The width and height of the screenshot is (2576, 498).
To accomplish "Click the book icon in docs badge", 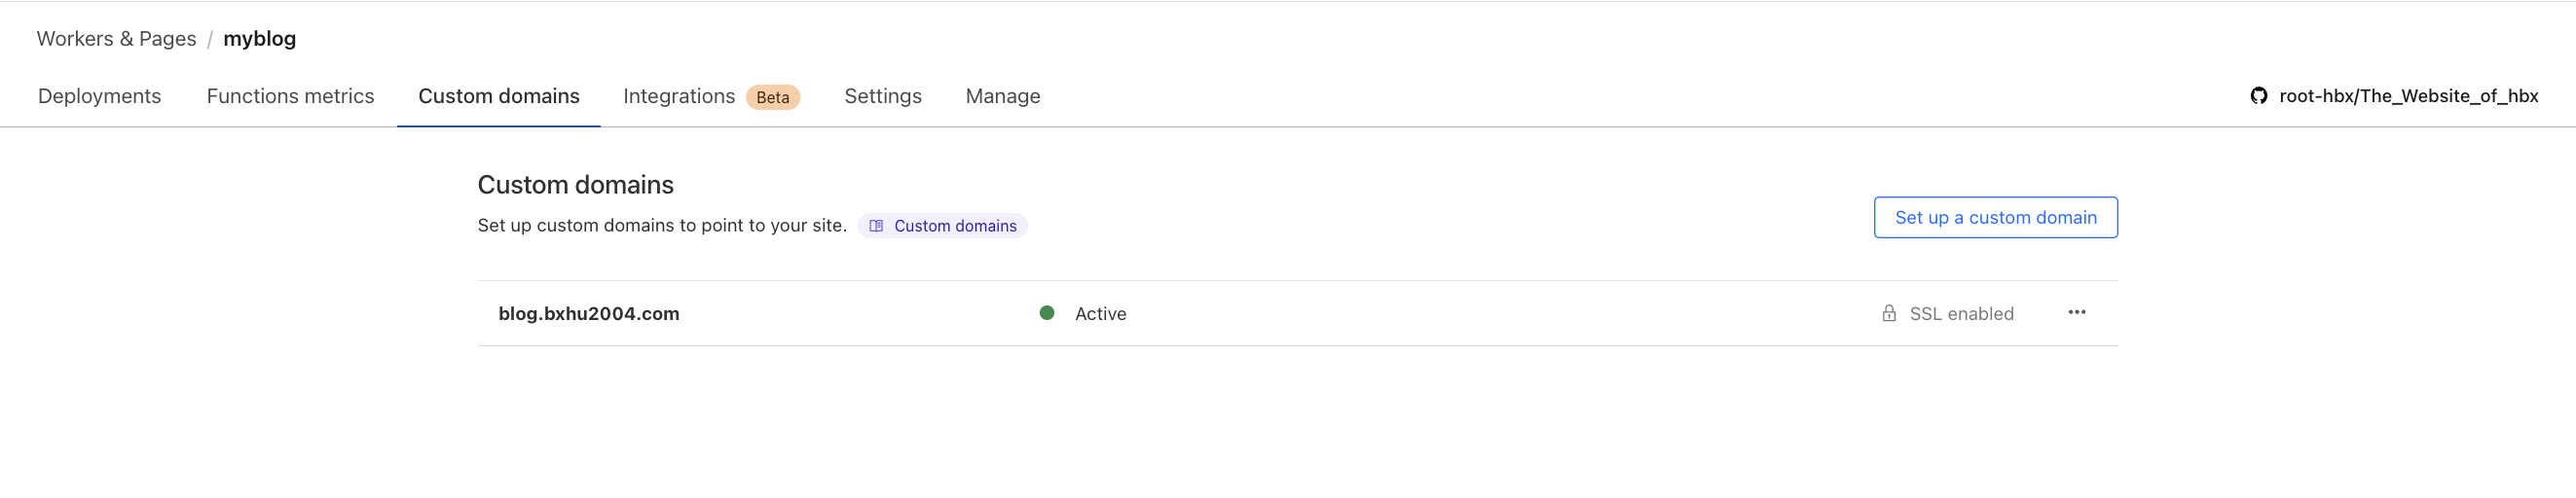I will point(876,226).
